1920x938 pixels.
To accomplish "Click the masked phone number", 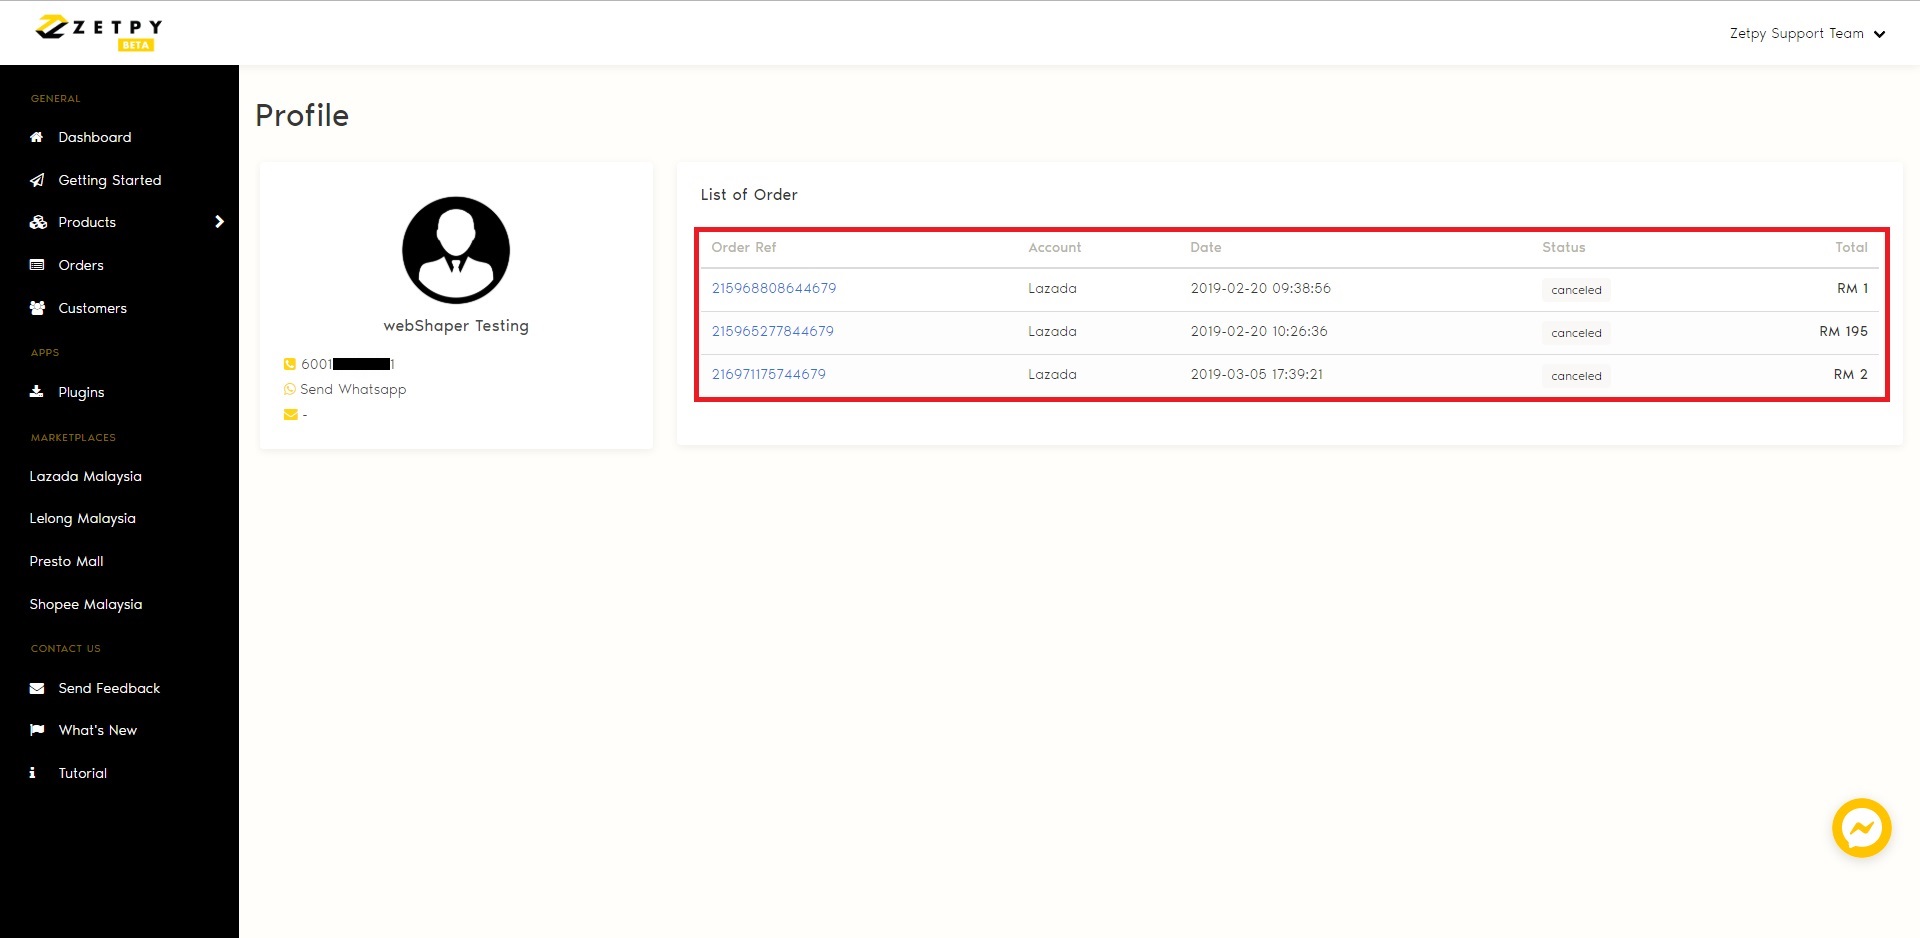I will (348, 364).
